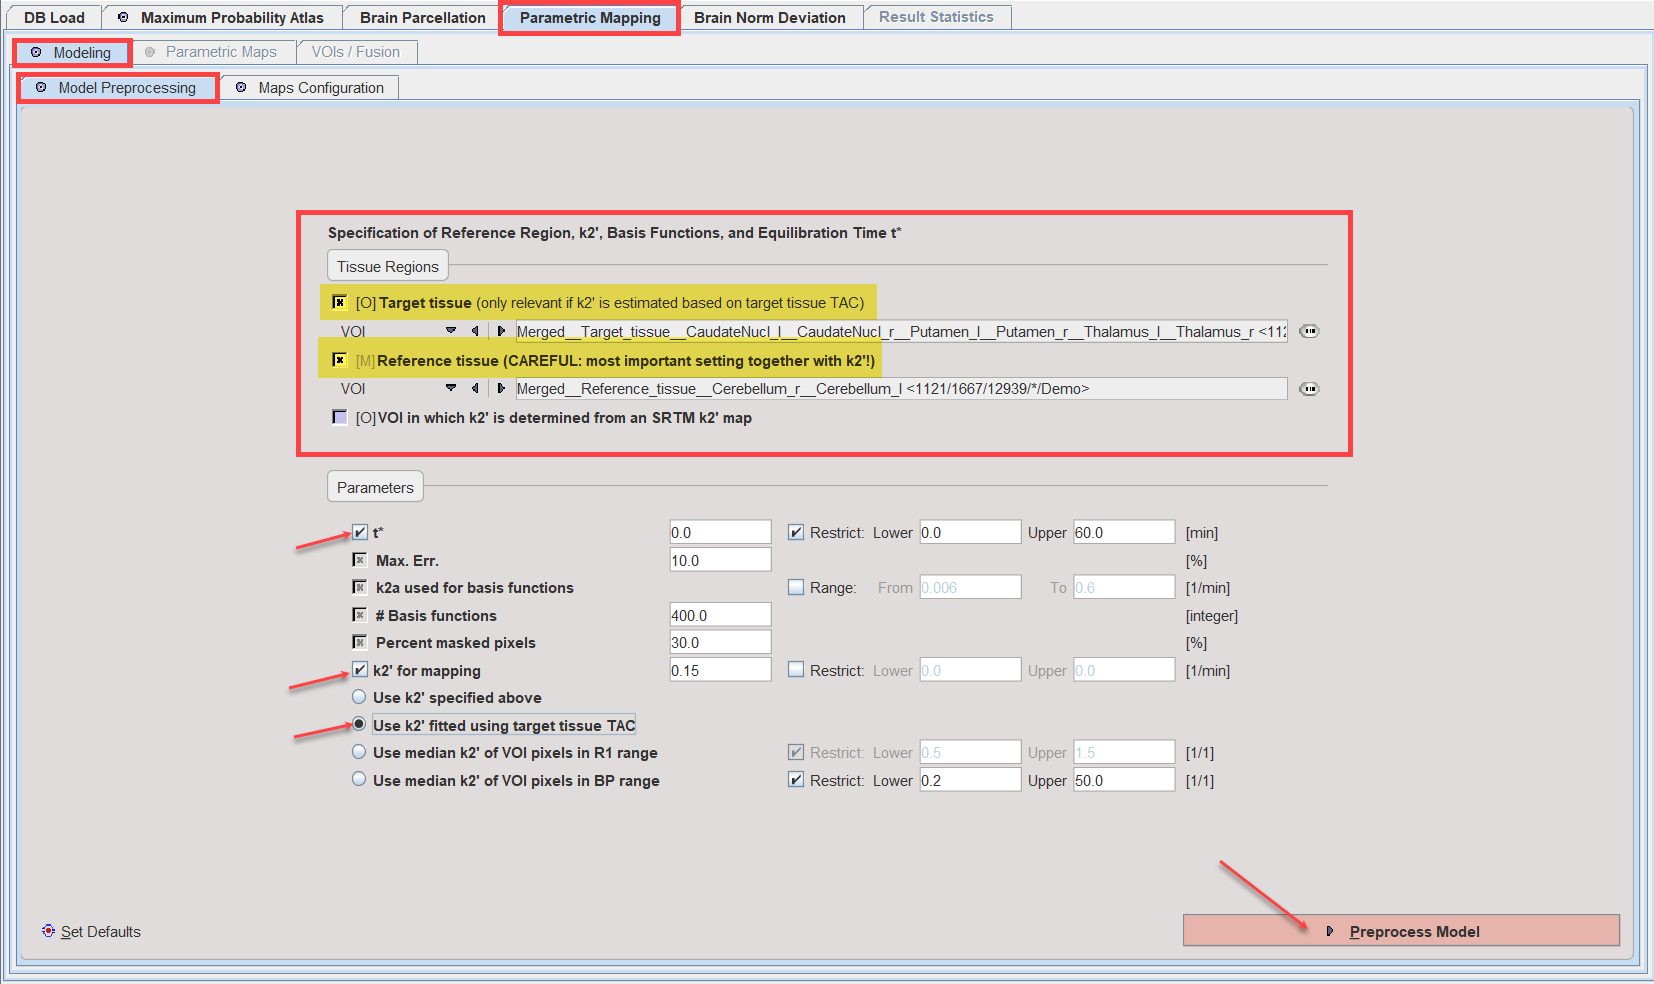Open the Target tissue VOI dropdown
This screenshot has height=984, width=1654.
pos(451,331)
